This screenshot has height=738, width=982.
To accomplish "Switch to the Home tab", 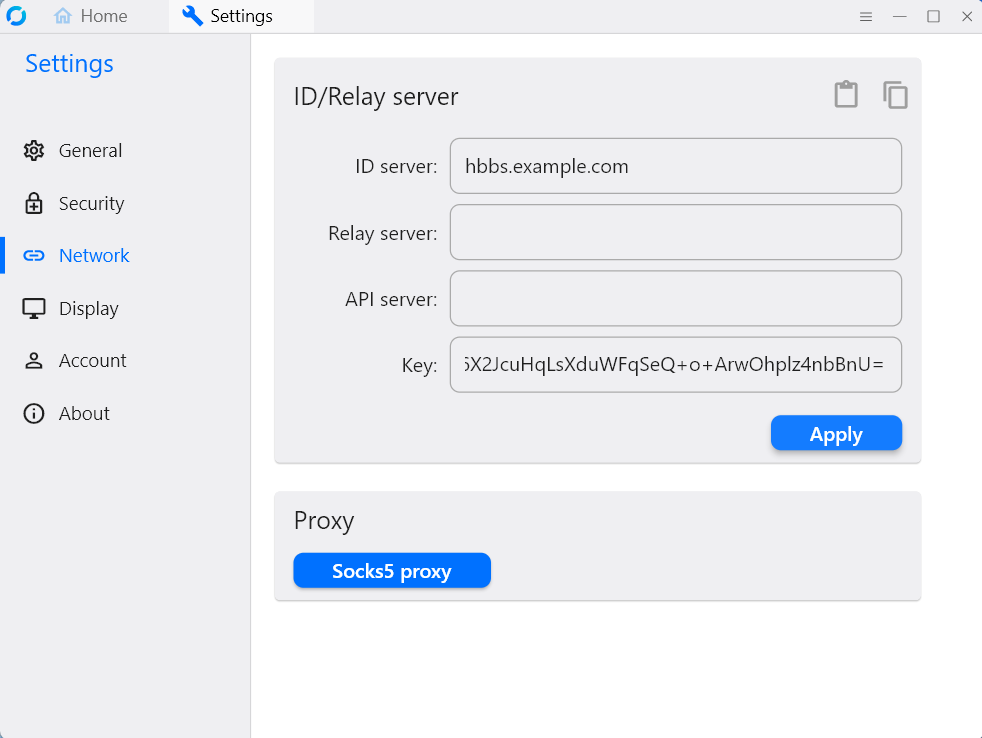I will pos(91,16).
